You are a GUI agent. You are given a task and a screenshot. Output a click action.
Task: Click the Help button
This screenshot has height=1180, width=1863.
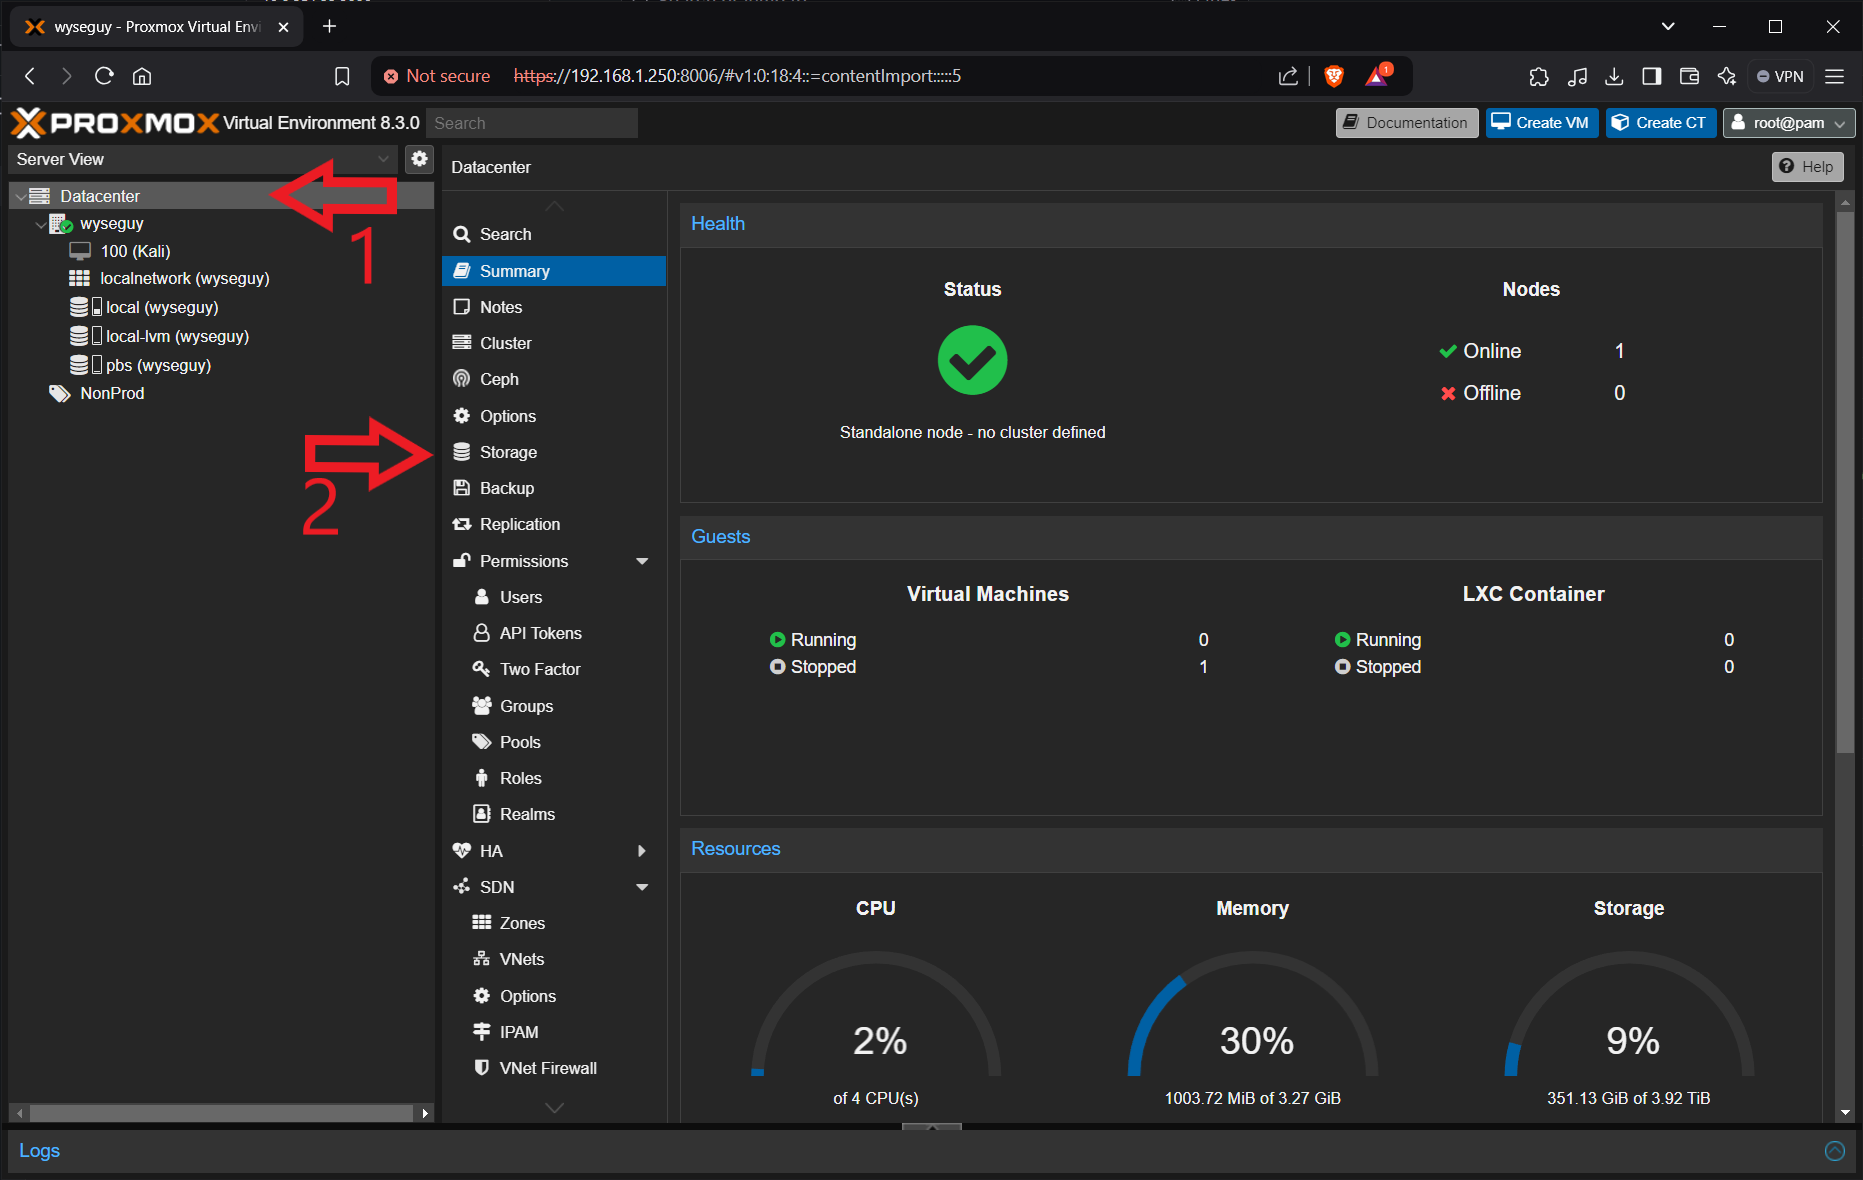click(1807, 167)
